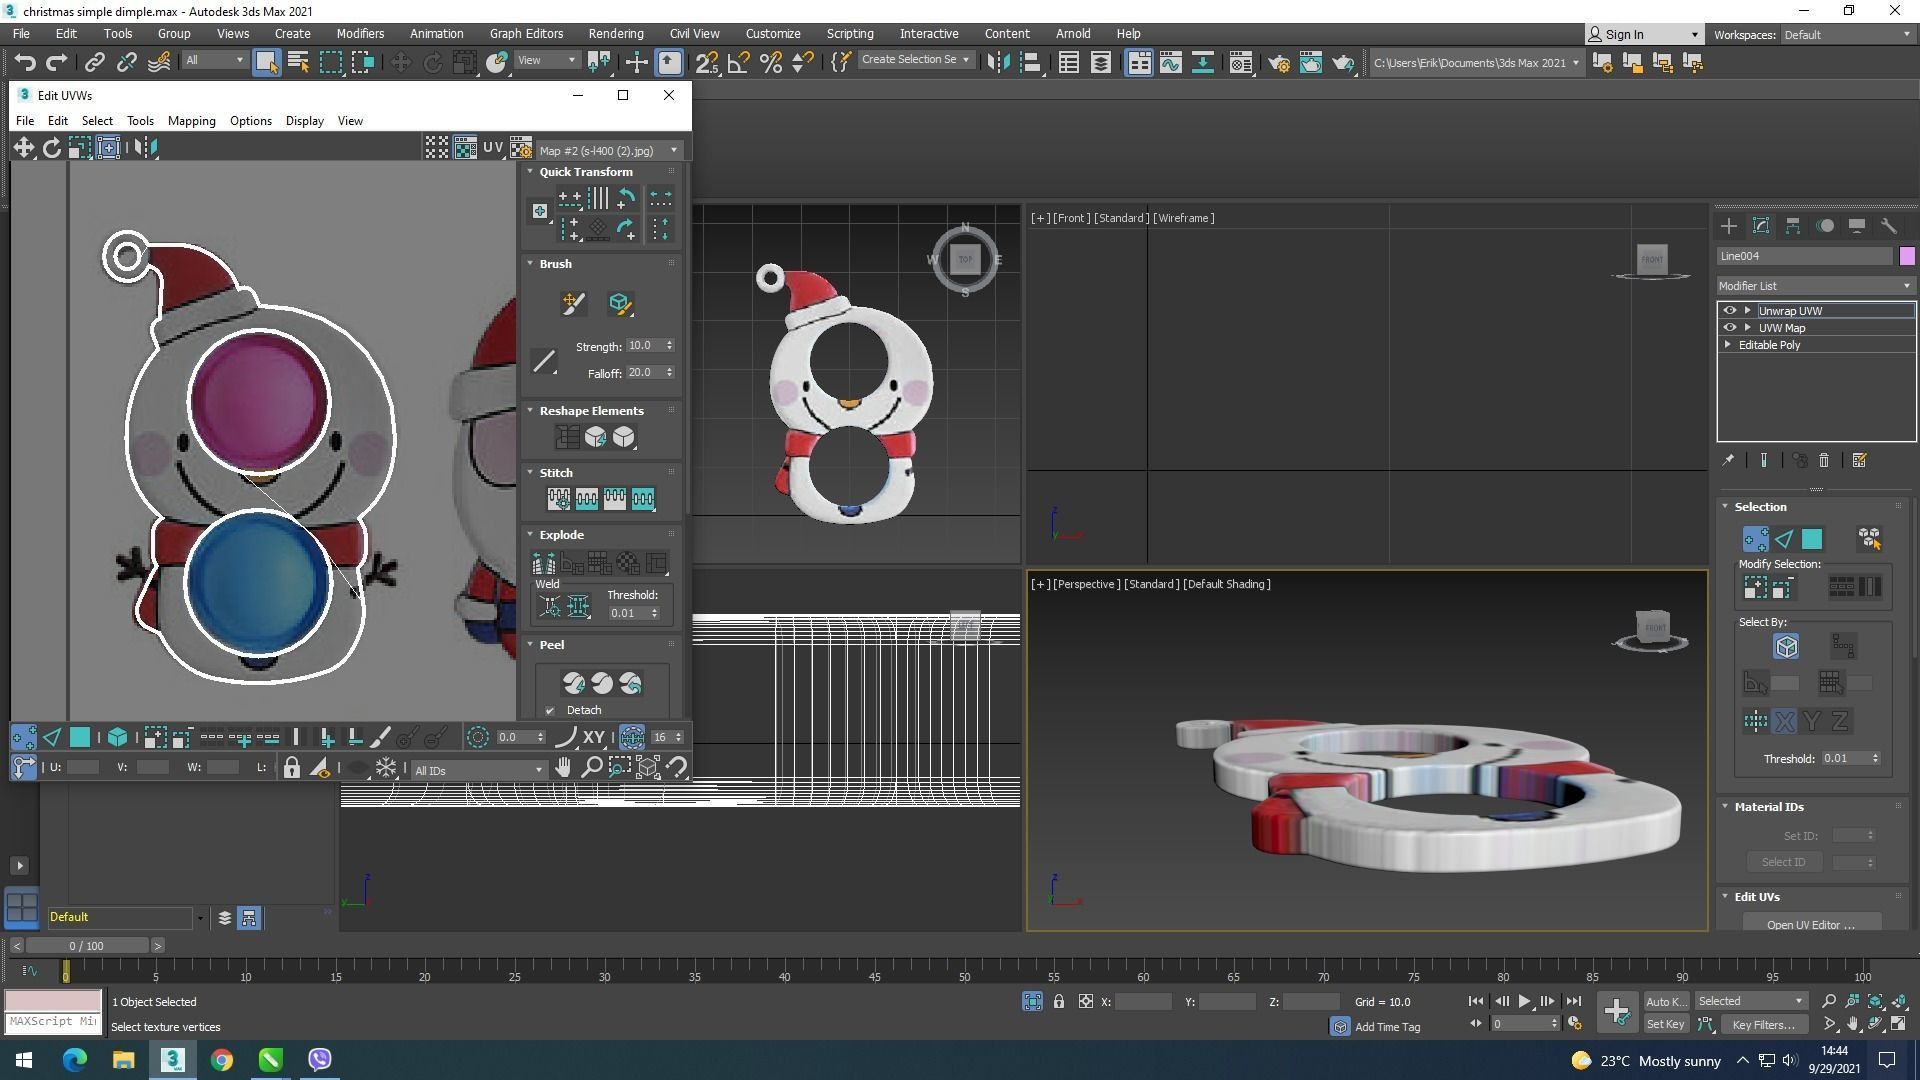The image size is (1920, 1080).
Task: Select the Freeform Mode tool in Edit UVWs
Action: [108, 148]
